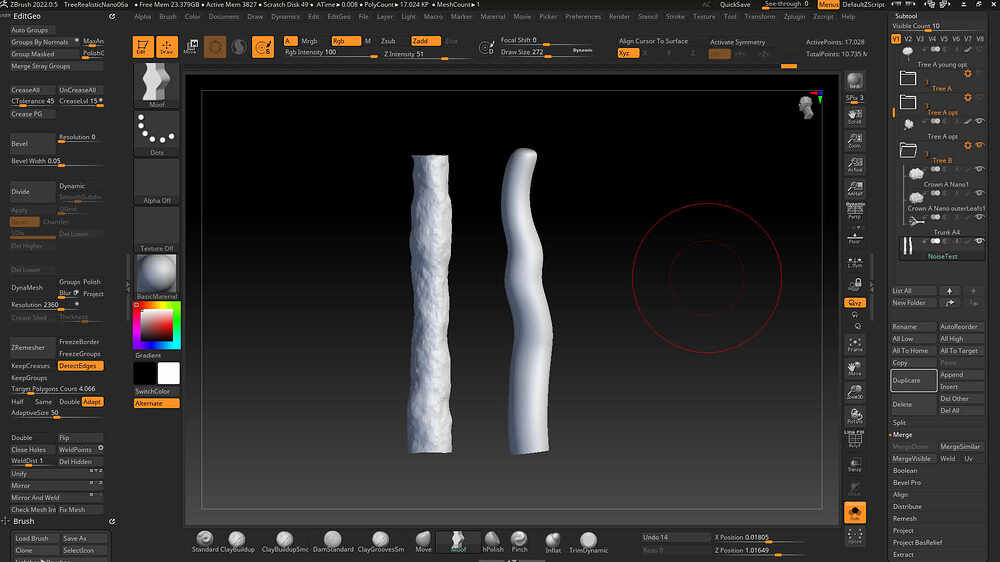Expand the Split section
Viewport: 1000px width, 562px height.
(x=899, y=422)
